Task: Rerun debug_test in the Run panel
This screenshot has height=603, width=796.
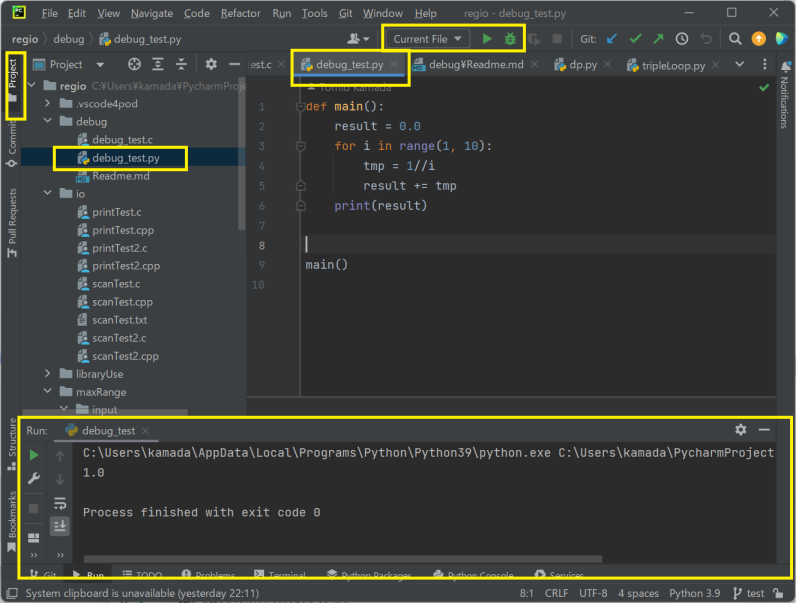Action: (x=34, y=455)
